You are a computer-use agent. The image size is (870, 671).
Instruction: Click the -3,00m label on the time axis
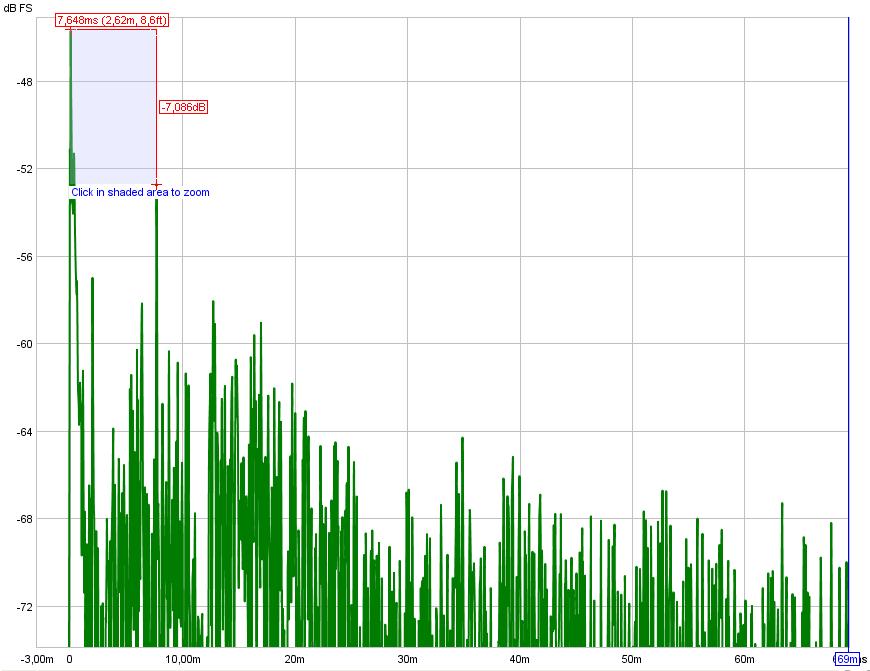point(37,660)
